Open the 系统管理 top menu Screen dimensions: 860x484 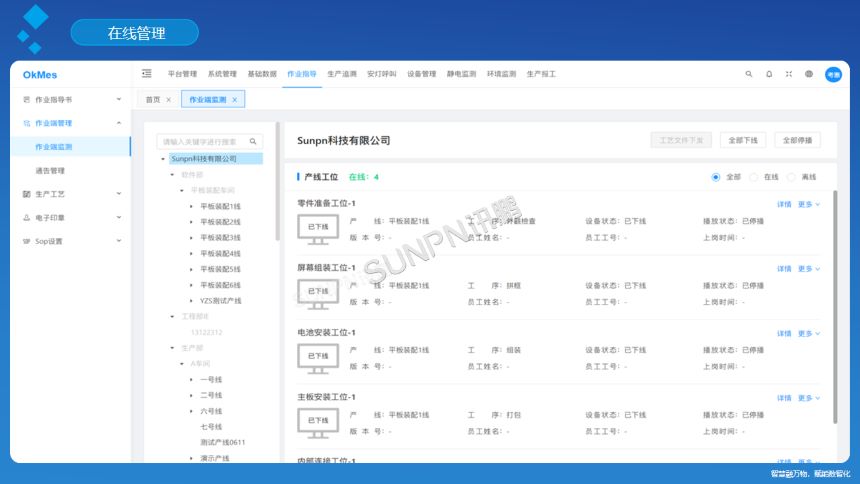(x=222, y=74)
